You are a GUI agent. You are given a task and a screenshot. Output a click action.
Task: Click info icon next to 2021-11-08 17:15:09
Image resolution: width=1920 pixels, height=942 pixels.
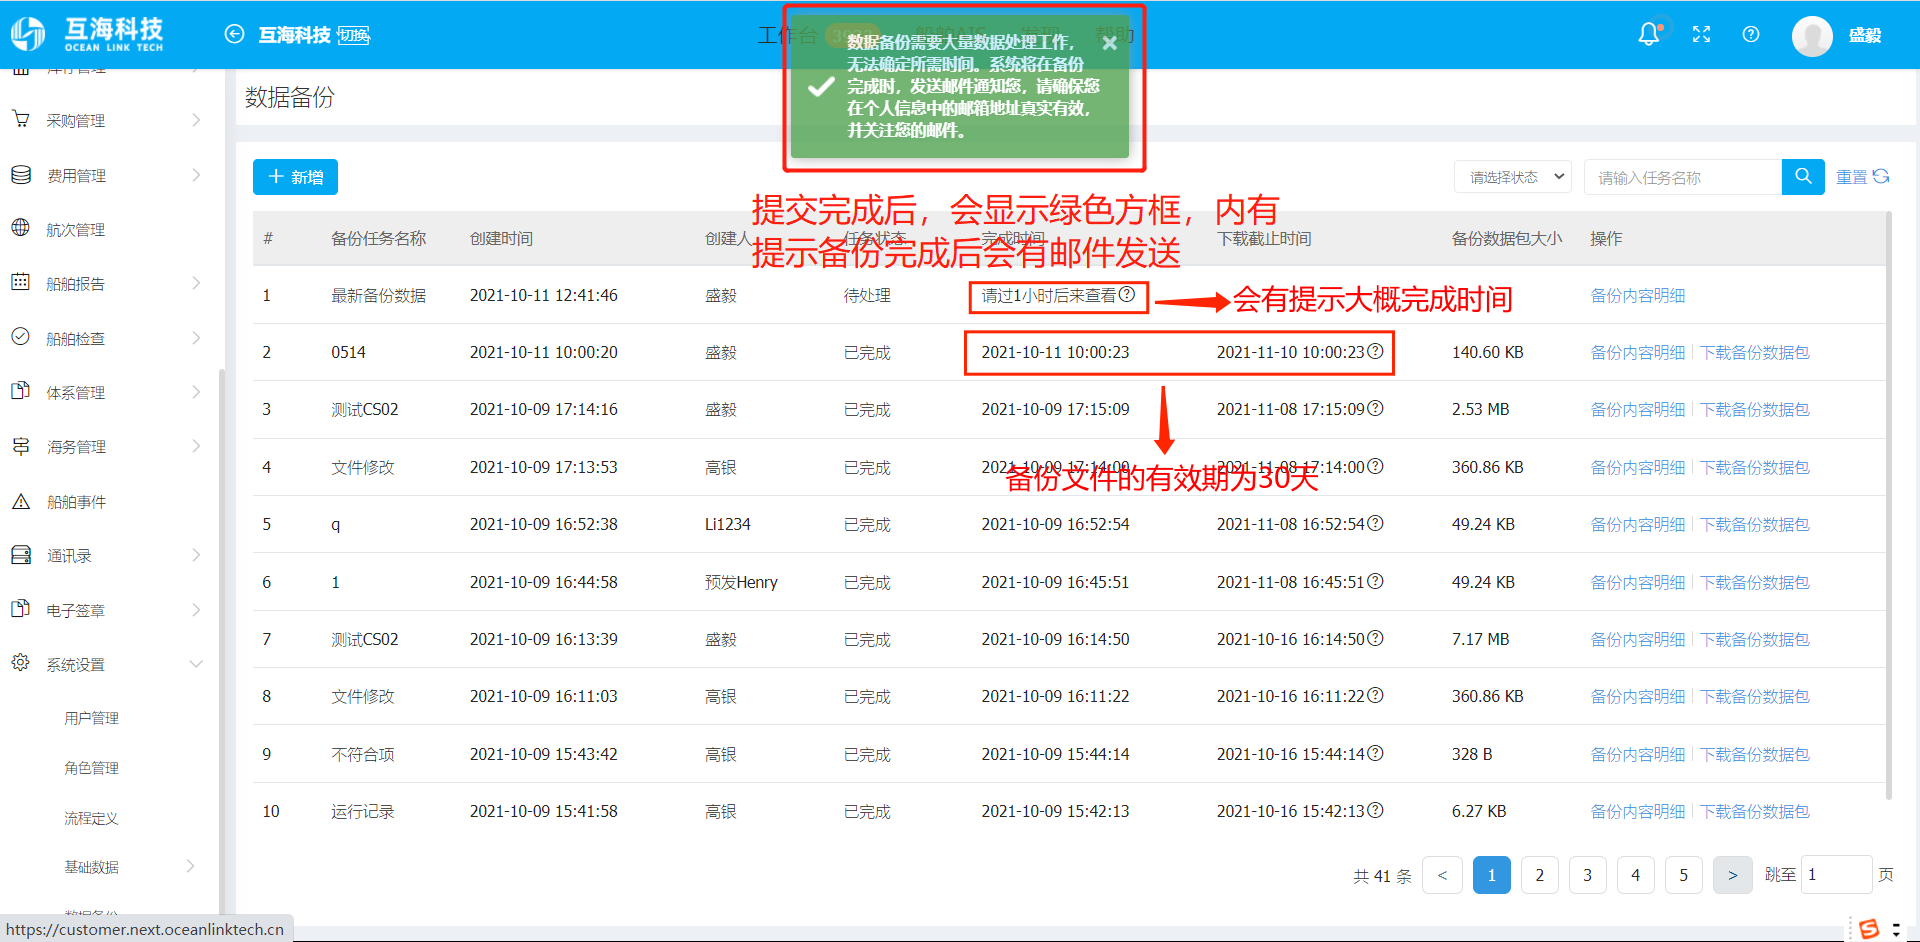(x=1375, y=408)
